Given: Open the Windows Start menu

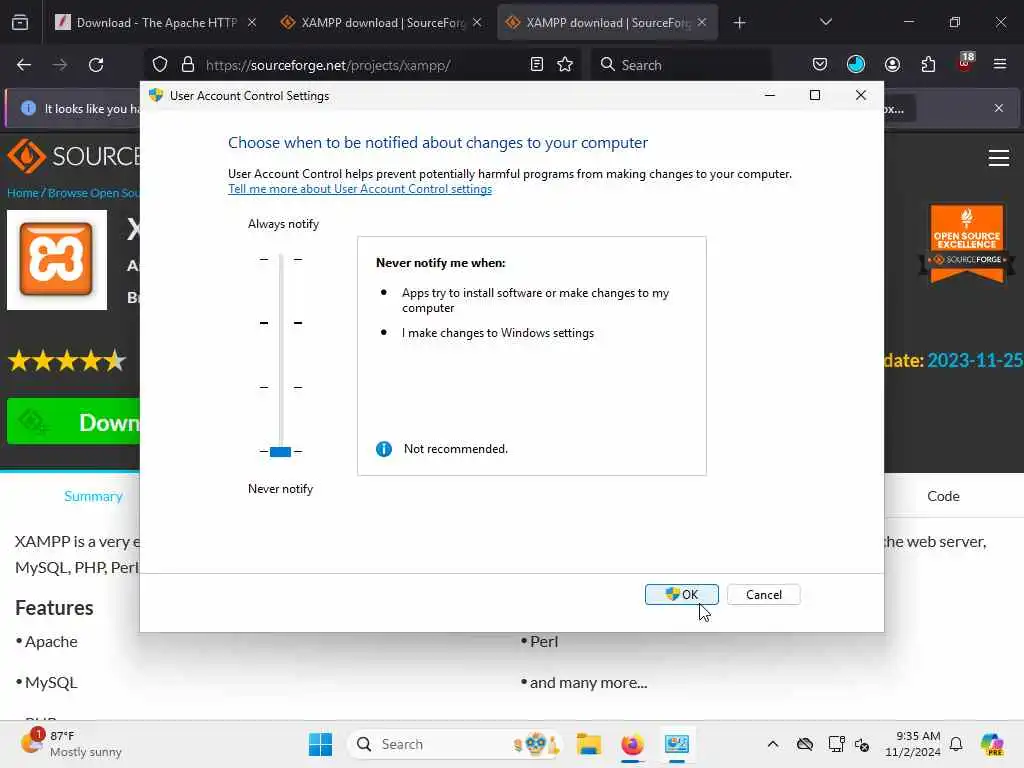Looking at the screenshot, I should point(320,744).
